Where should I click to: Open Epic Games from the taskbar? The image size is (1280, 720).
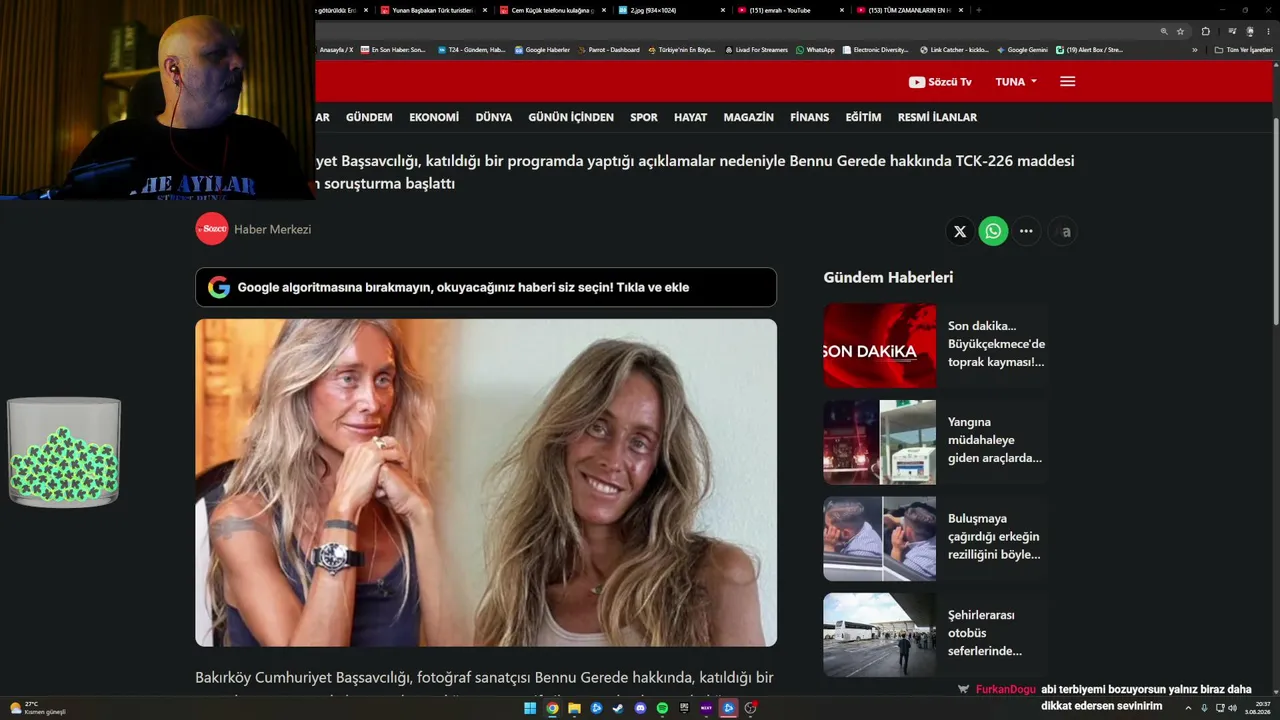click(x=684, y=708)
